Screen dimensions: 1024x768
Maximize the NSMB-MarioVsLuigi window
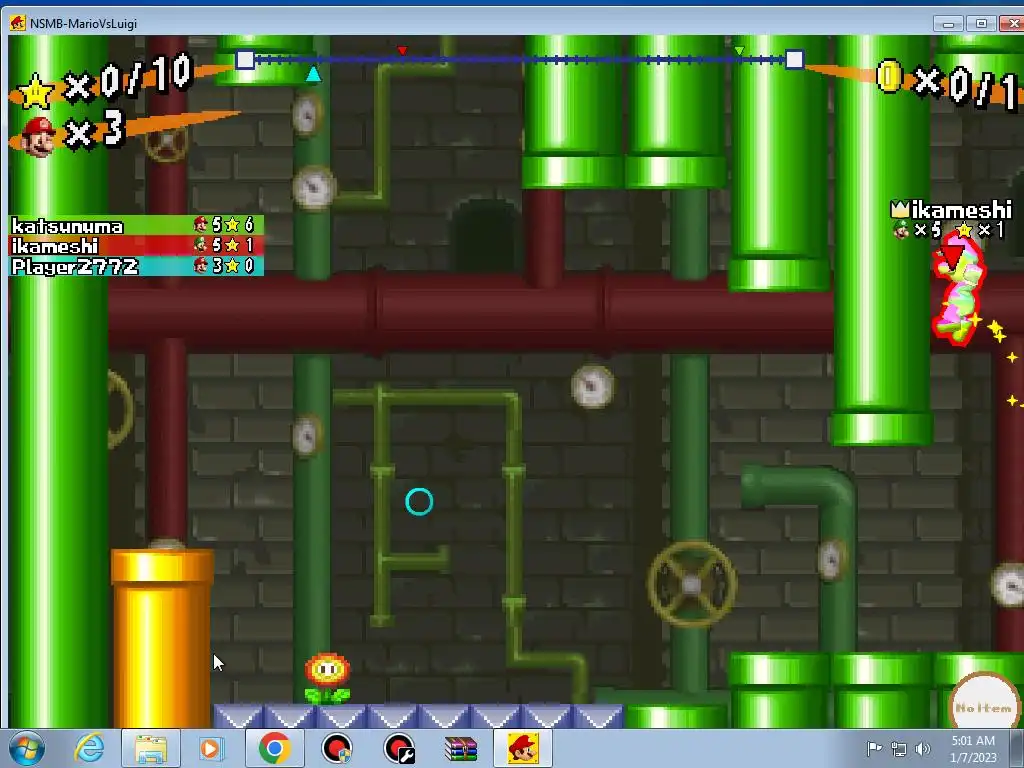tap(981, 24)
